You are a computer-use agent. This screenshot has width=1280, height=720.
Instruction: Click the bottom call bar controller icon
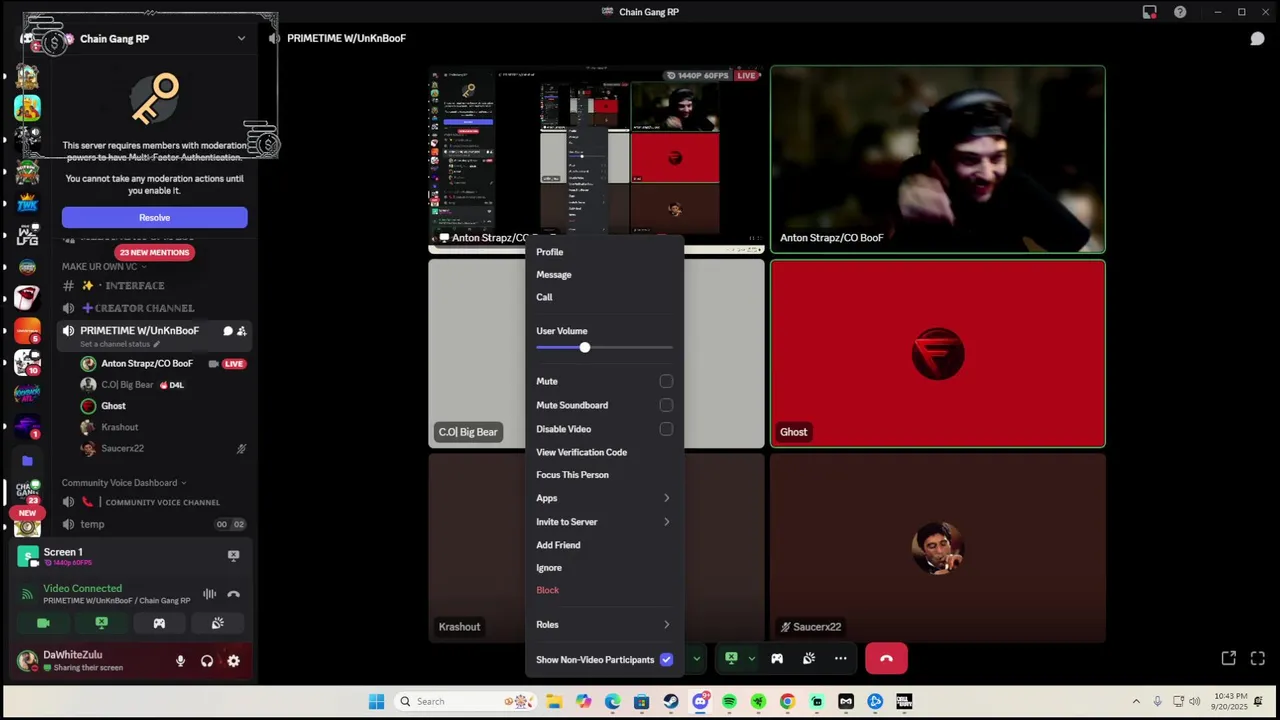click(x=777, y=658)
